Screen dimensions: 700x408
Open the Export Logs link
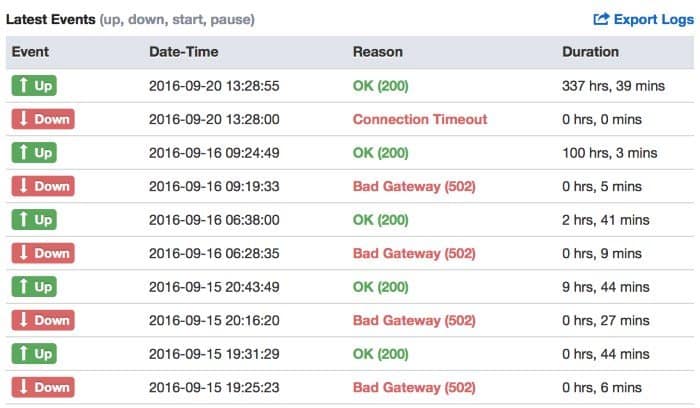[x=650, y=19]
